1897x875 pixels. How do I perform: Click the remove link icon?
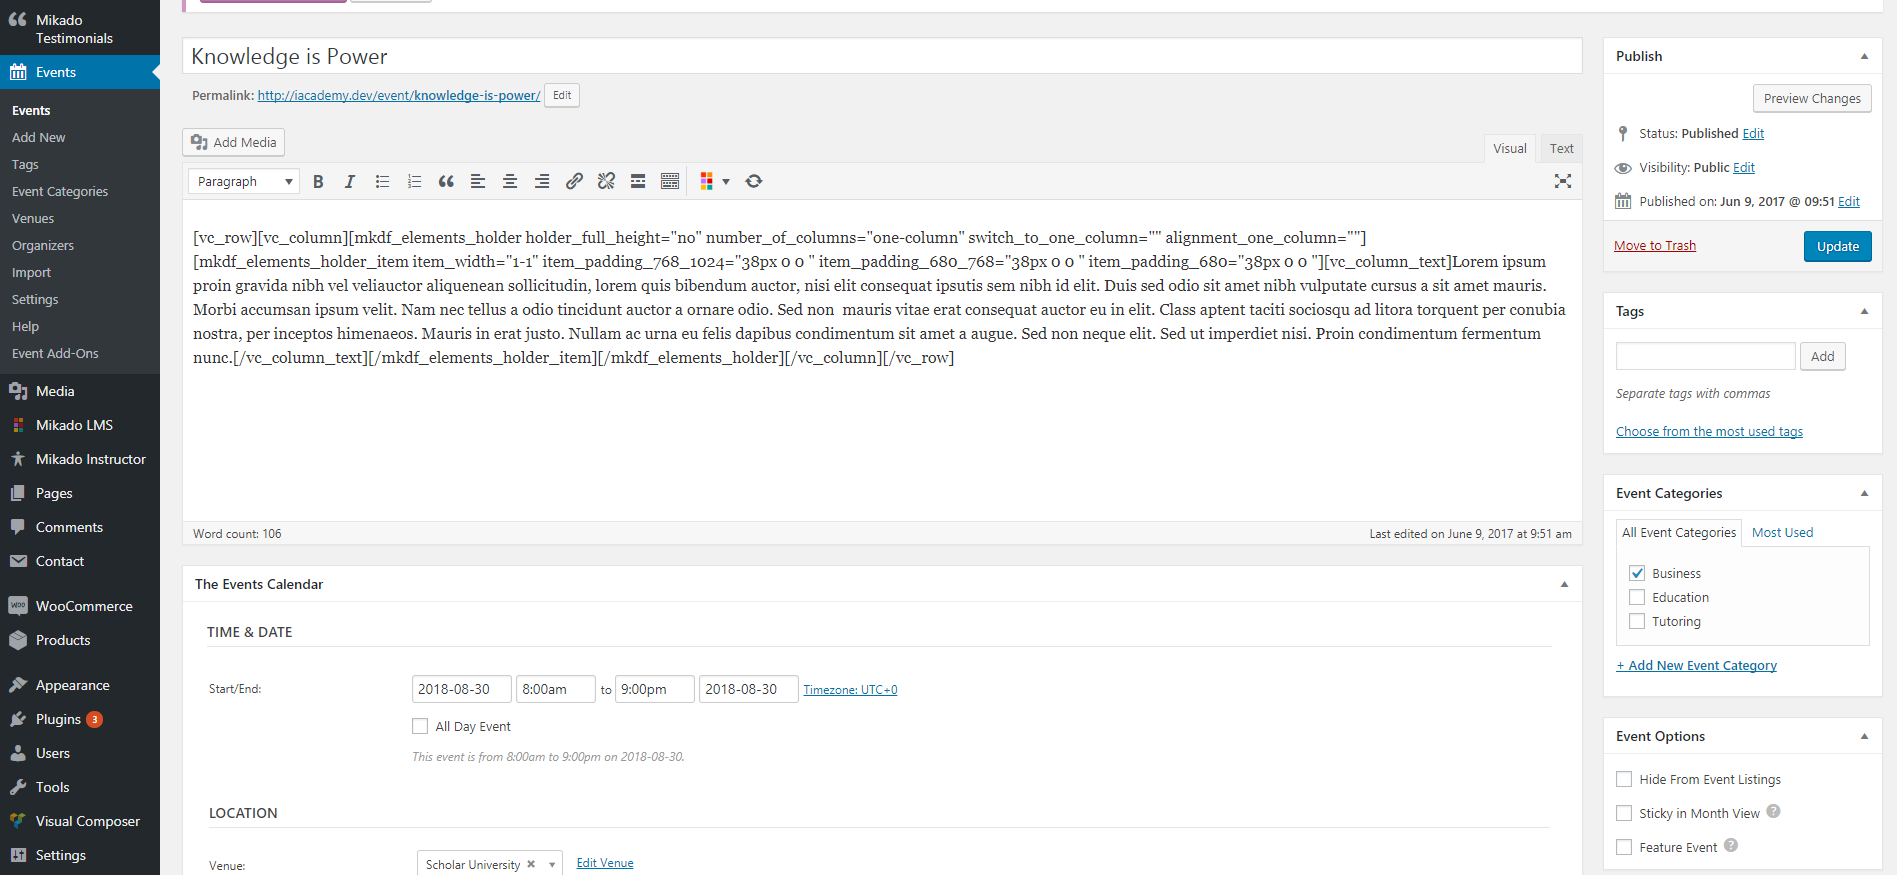(606, 181)
